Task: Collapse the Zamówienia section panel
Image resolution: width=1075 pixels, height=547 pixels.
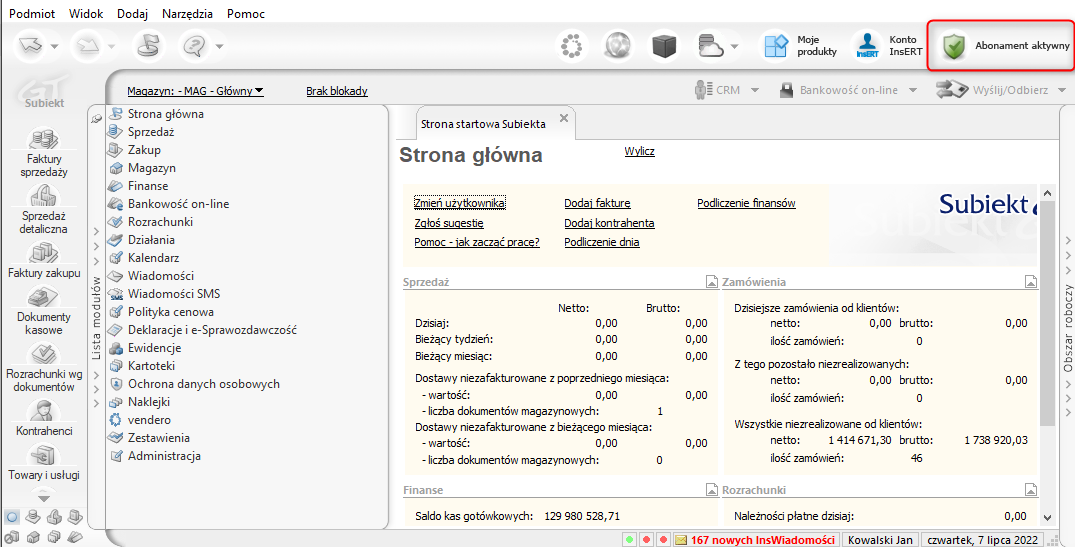Action: tap(1030, 282)
